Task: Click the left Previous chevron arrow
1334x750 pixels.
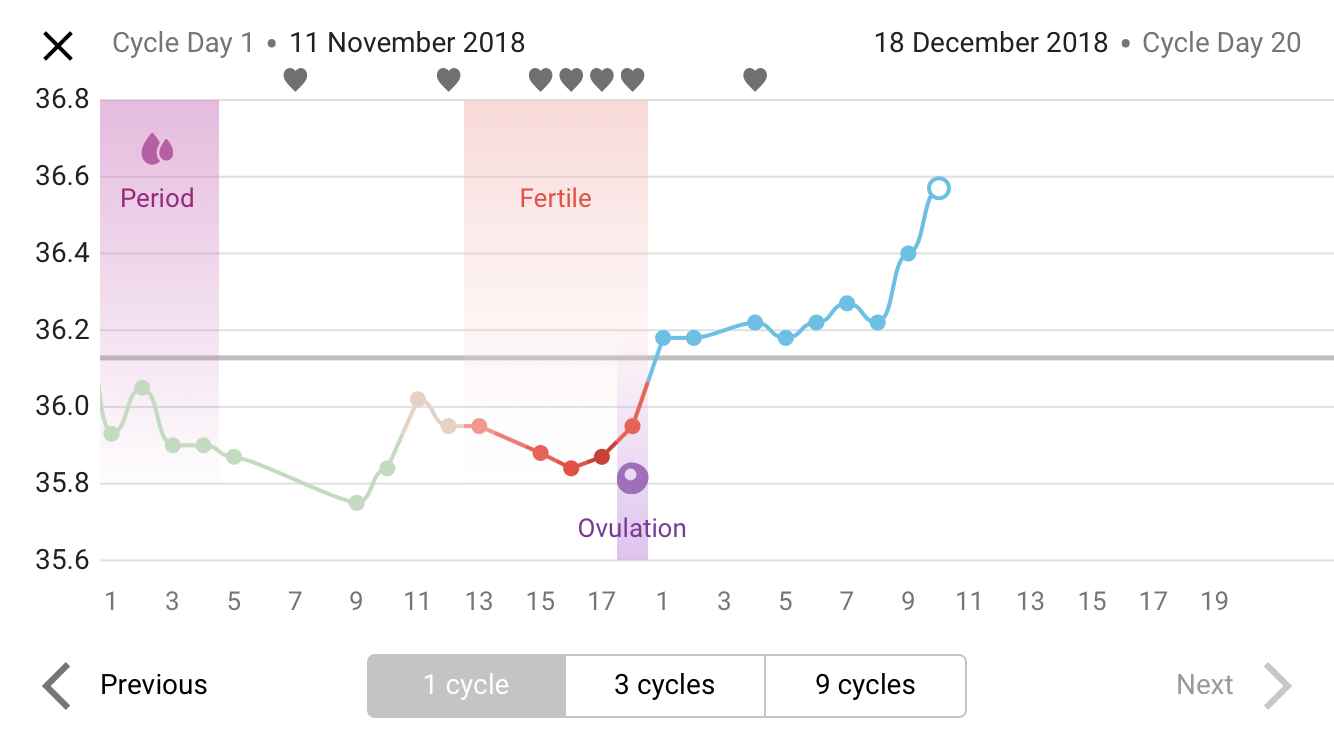Action: (57, 686)
